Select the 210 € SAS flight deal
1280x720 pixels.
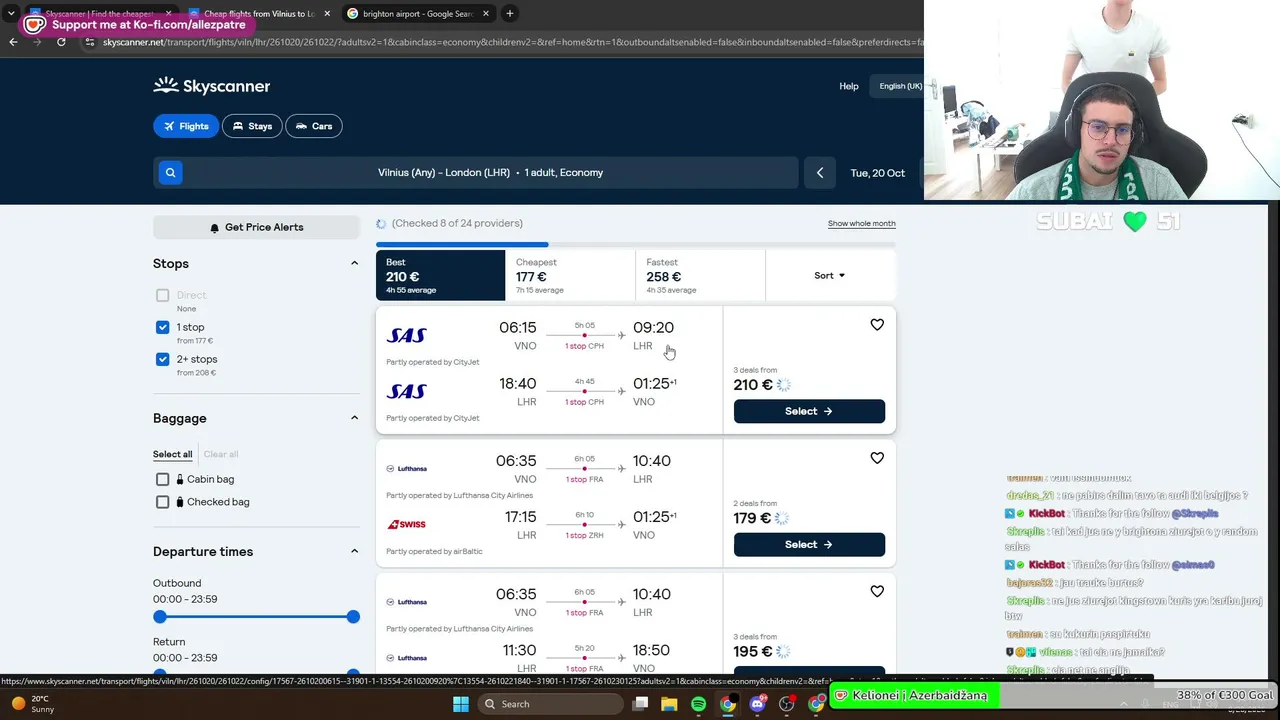tap(809, 411)
